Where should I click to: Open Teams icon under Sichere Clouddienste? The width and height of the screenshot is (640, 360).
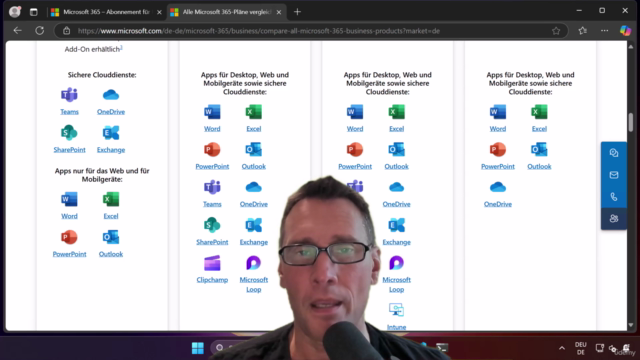[69, 95]
